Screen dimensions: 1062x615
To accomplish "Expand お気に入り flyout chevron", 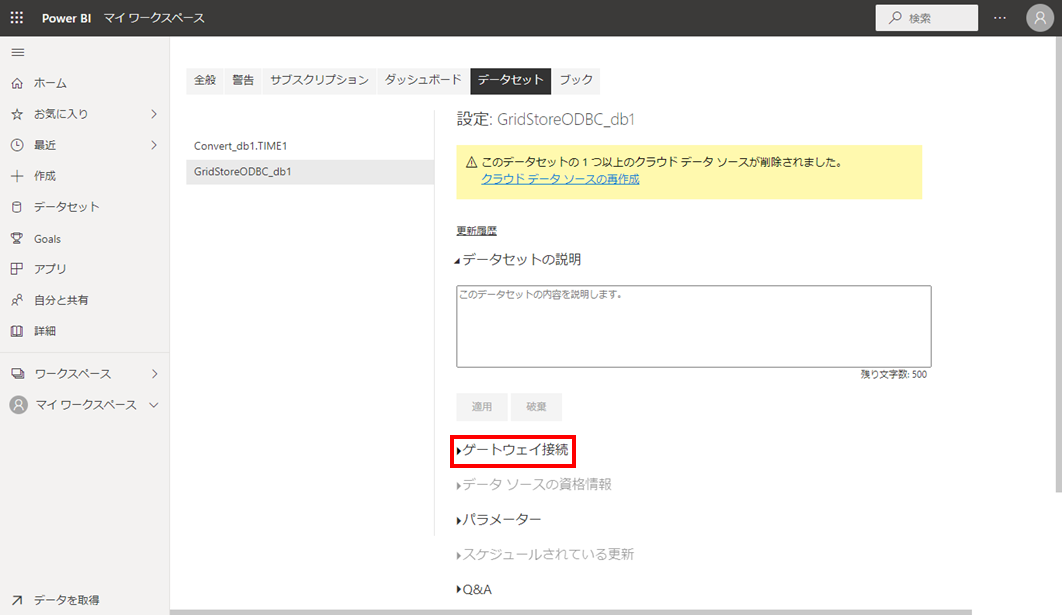I will click(154, 114).
